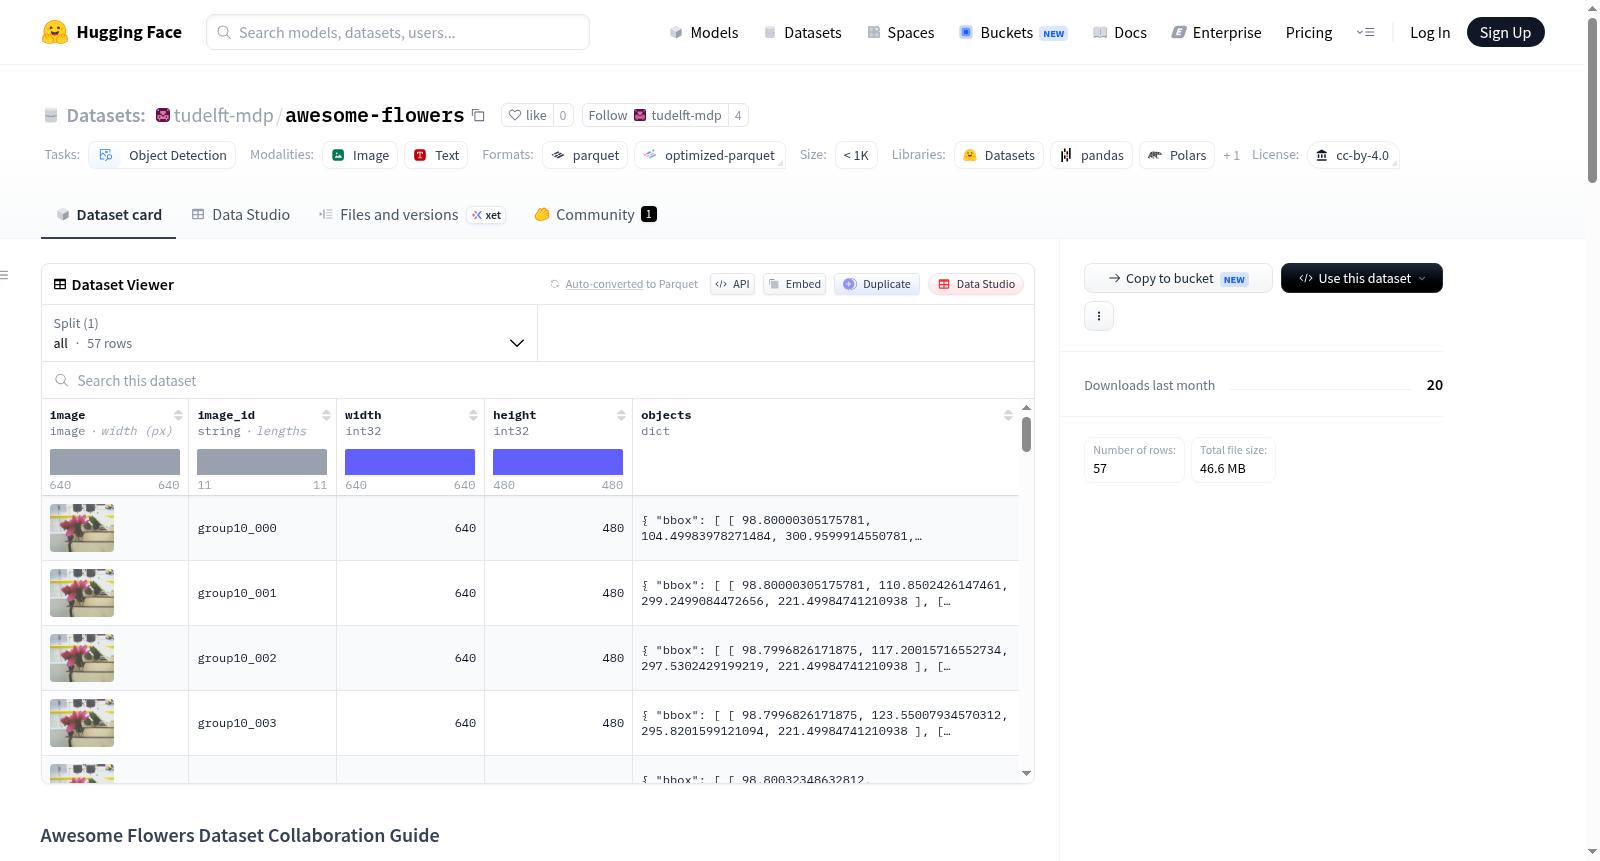Select the parquet format tag

click(x=585, y=155)
